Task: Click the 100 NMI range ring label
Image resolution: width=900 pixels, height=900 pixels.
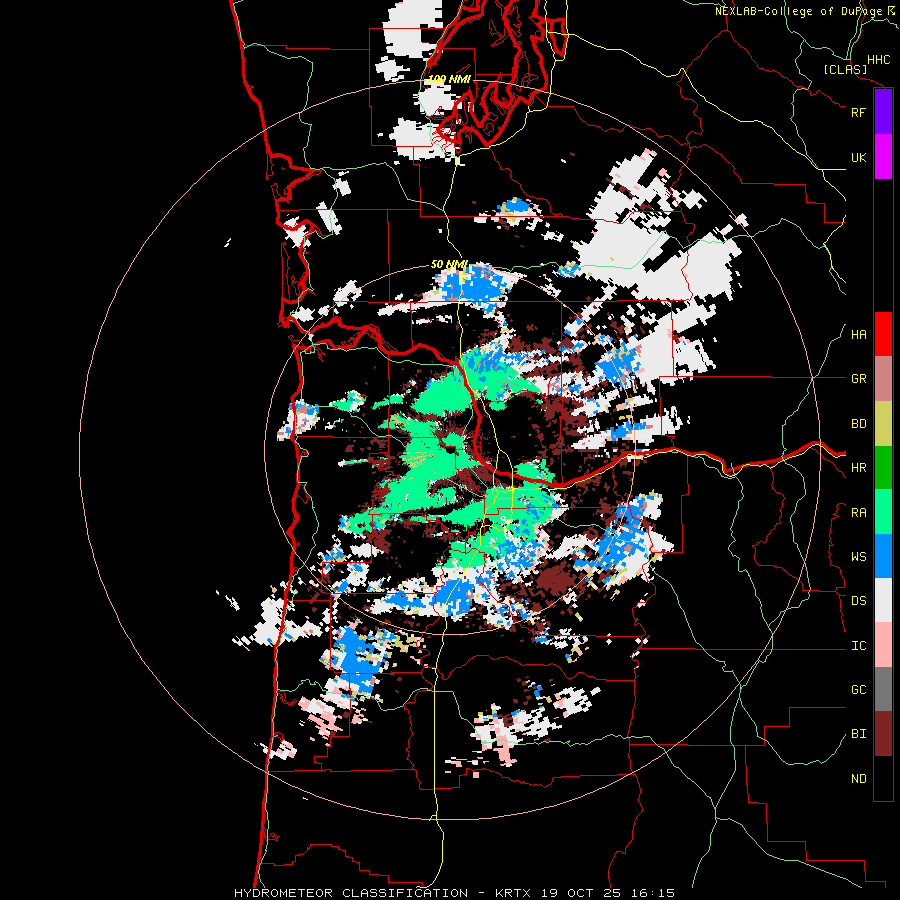Action: 449,79
